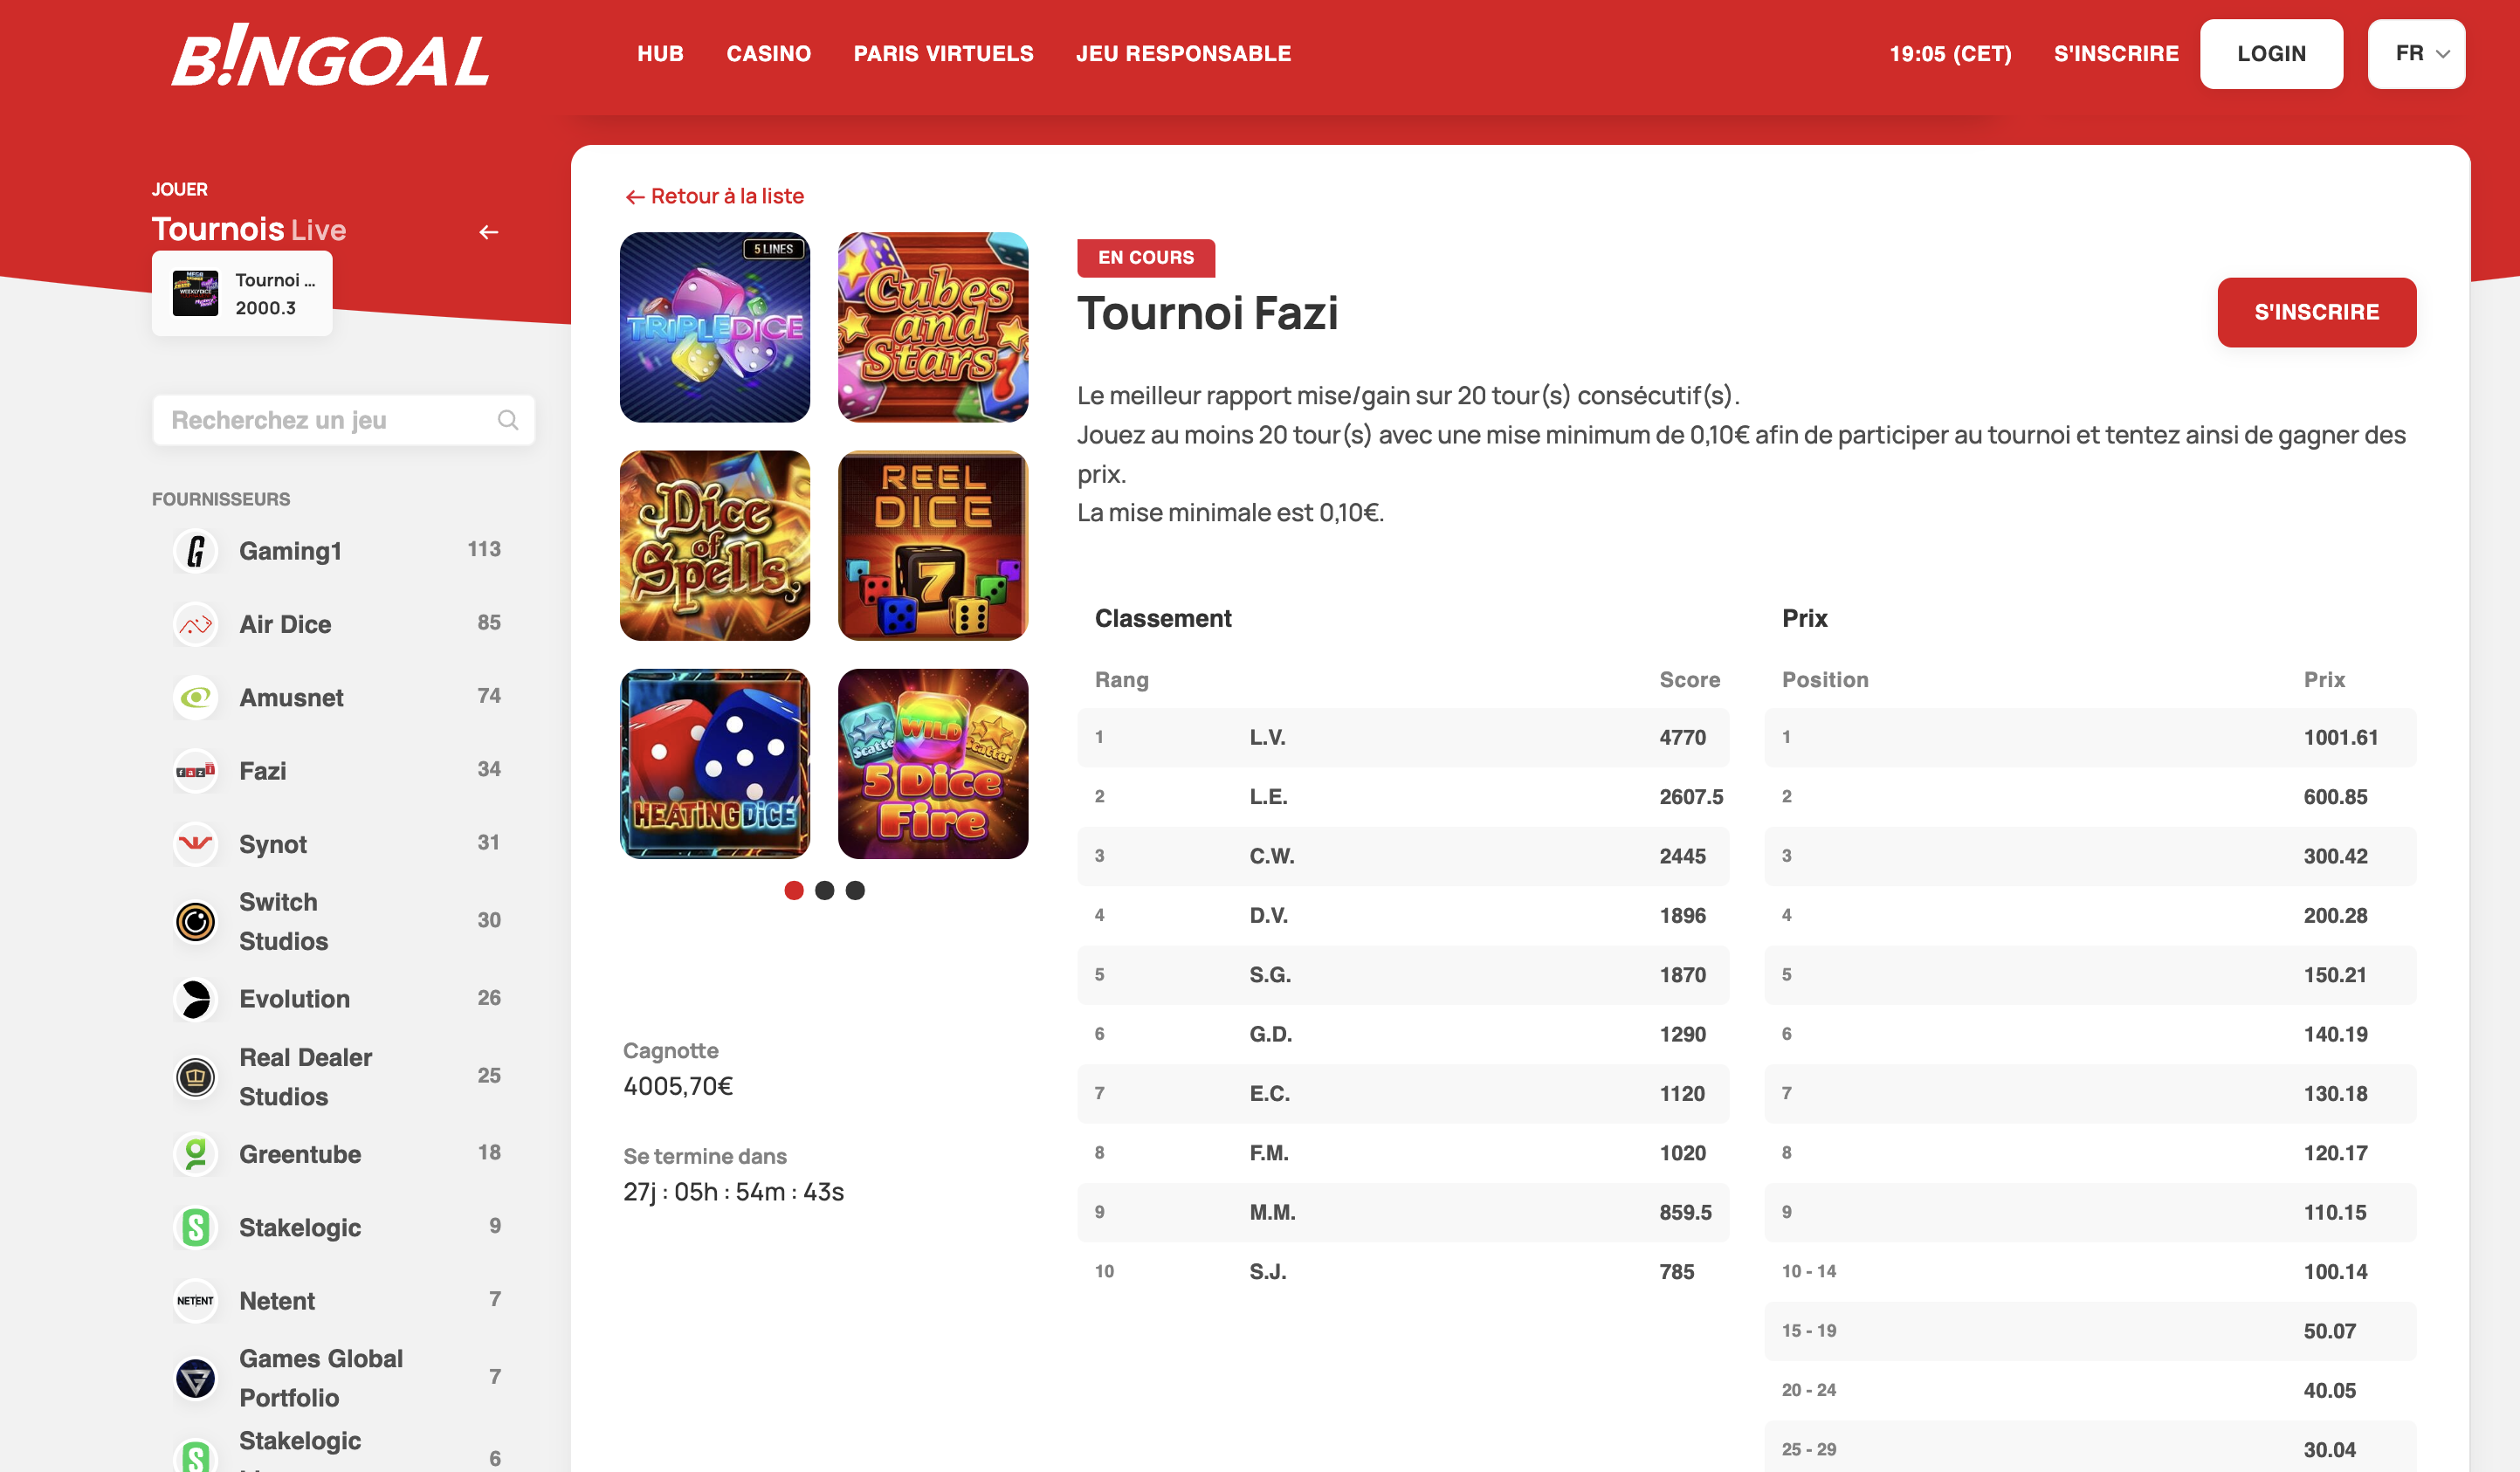Open the CASINO menu item
This screenshot has height=1472, width=2520.
(769, 54)
